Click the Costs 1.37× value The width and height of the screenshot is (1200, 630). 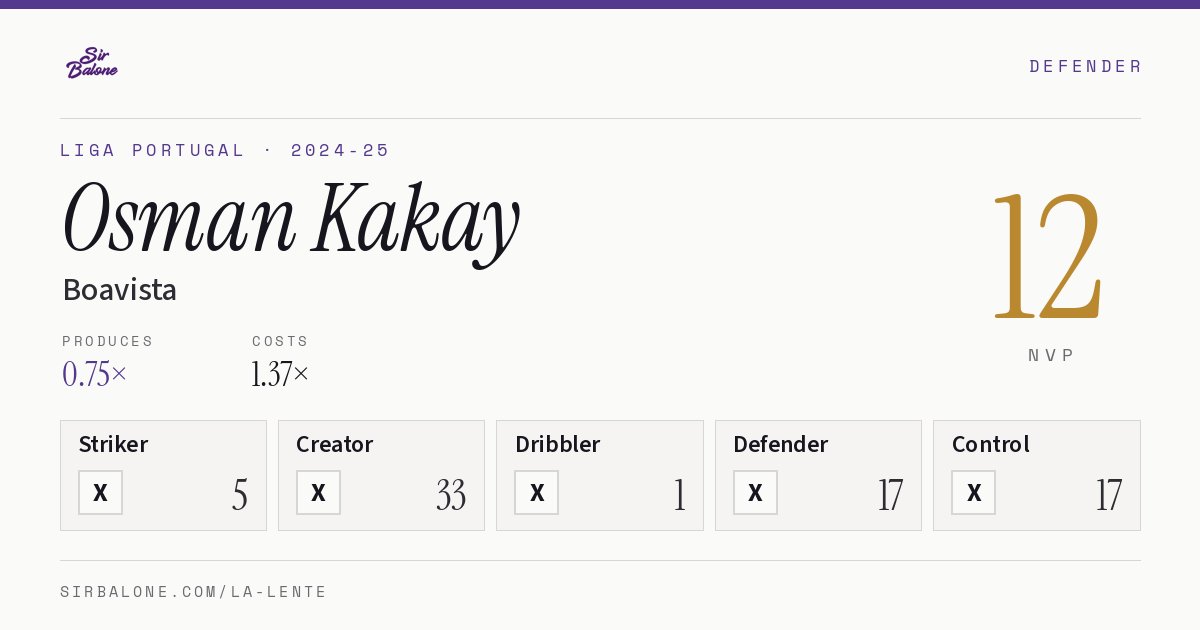pos(280,374)
